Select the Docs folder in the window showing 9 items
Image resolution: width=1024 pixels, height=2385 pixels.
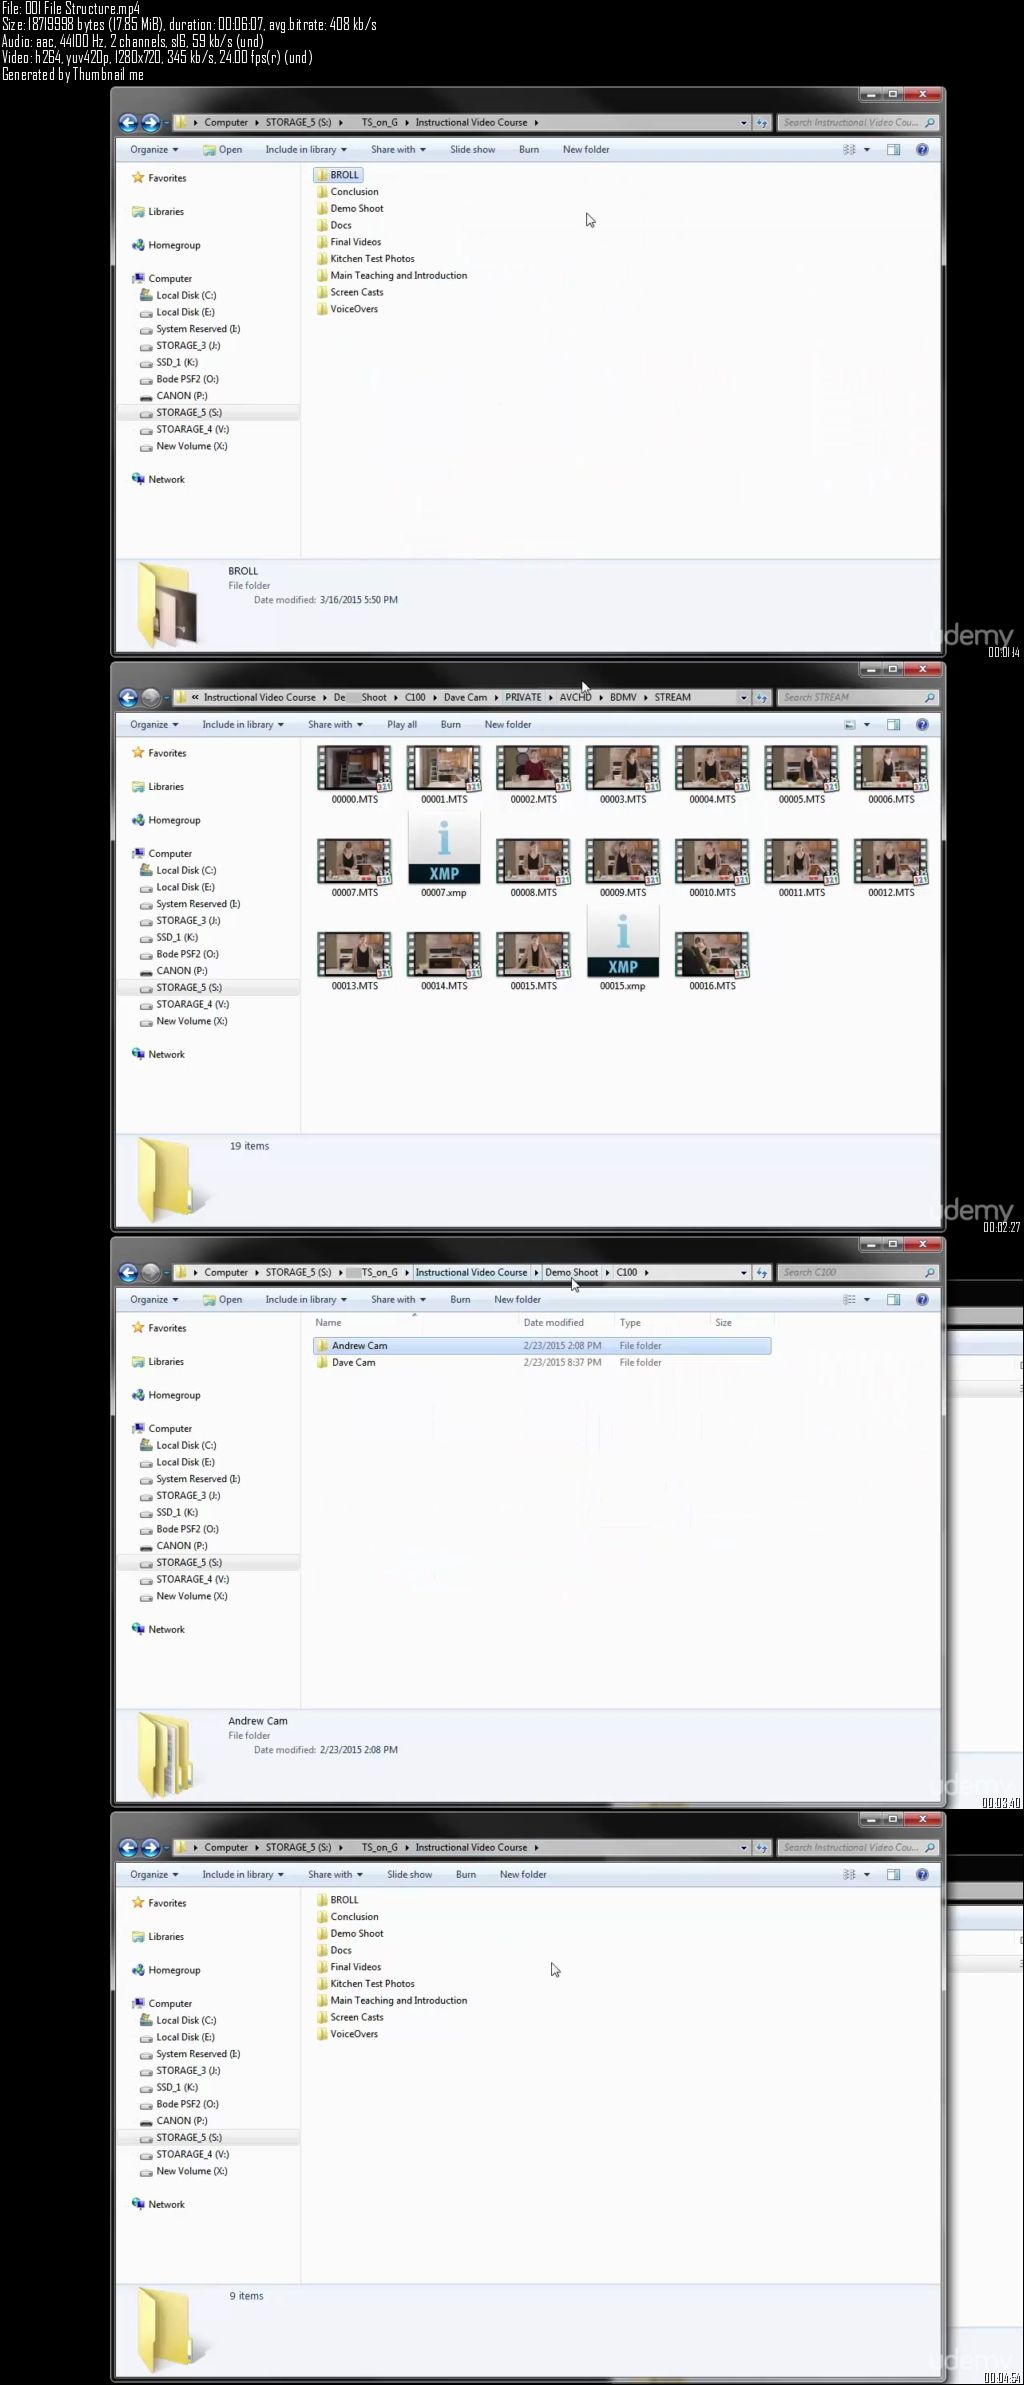(334, 1950)
